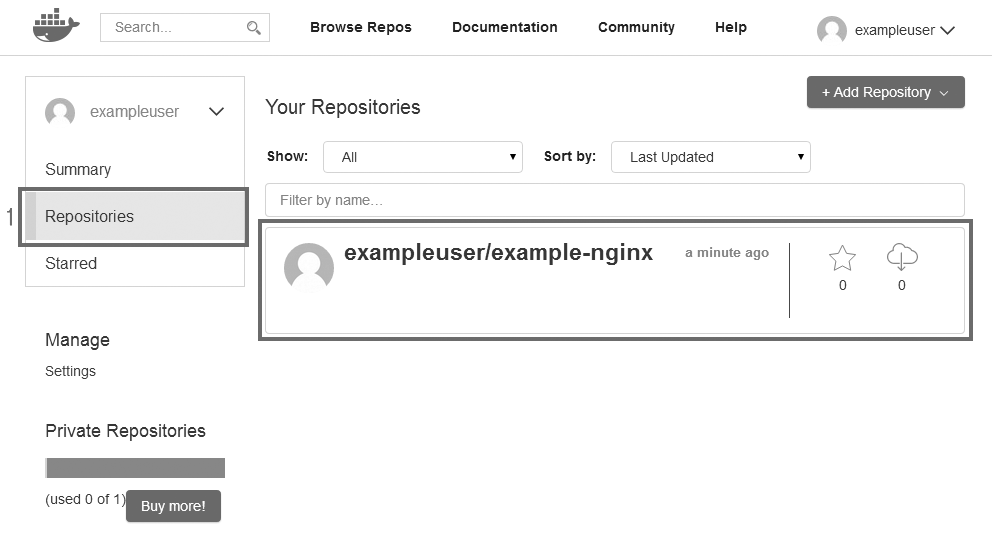
Task: Open the Show filter dropdown
Action: point(423,157)
